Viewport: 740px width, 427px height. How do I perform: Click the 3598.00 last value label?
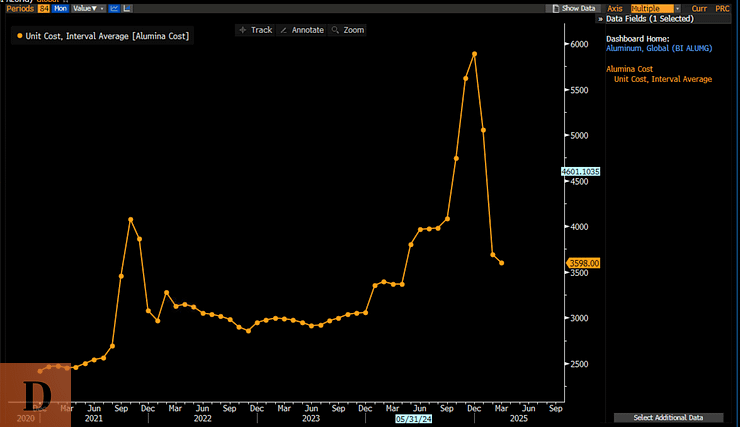click(584, 263)
